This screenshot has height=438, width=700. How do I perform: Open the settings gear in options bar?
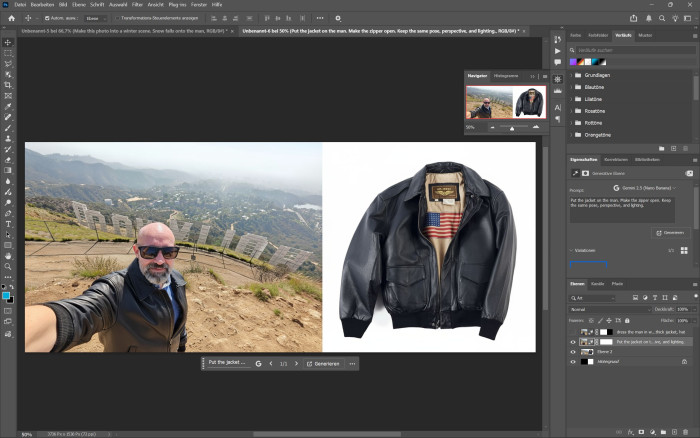(338, 17)
